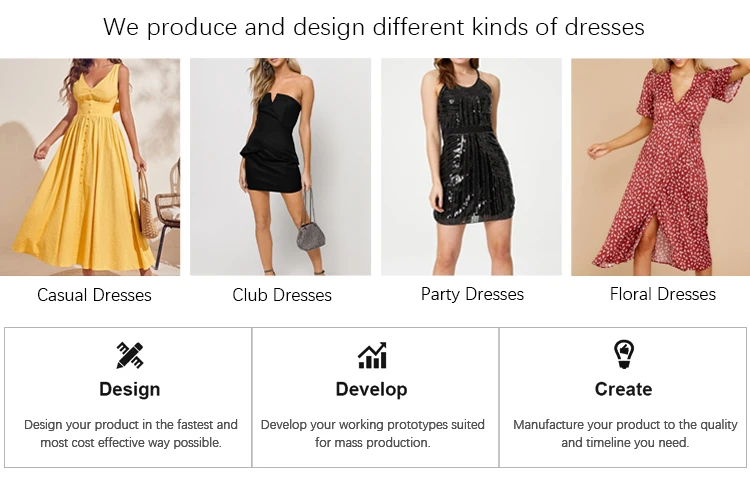Click the Develop card prototypes description
Image resolution: width=750 pixels, height=500 pixels.
point(373,433)
